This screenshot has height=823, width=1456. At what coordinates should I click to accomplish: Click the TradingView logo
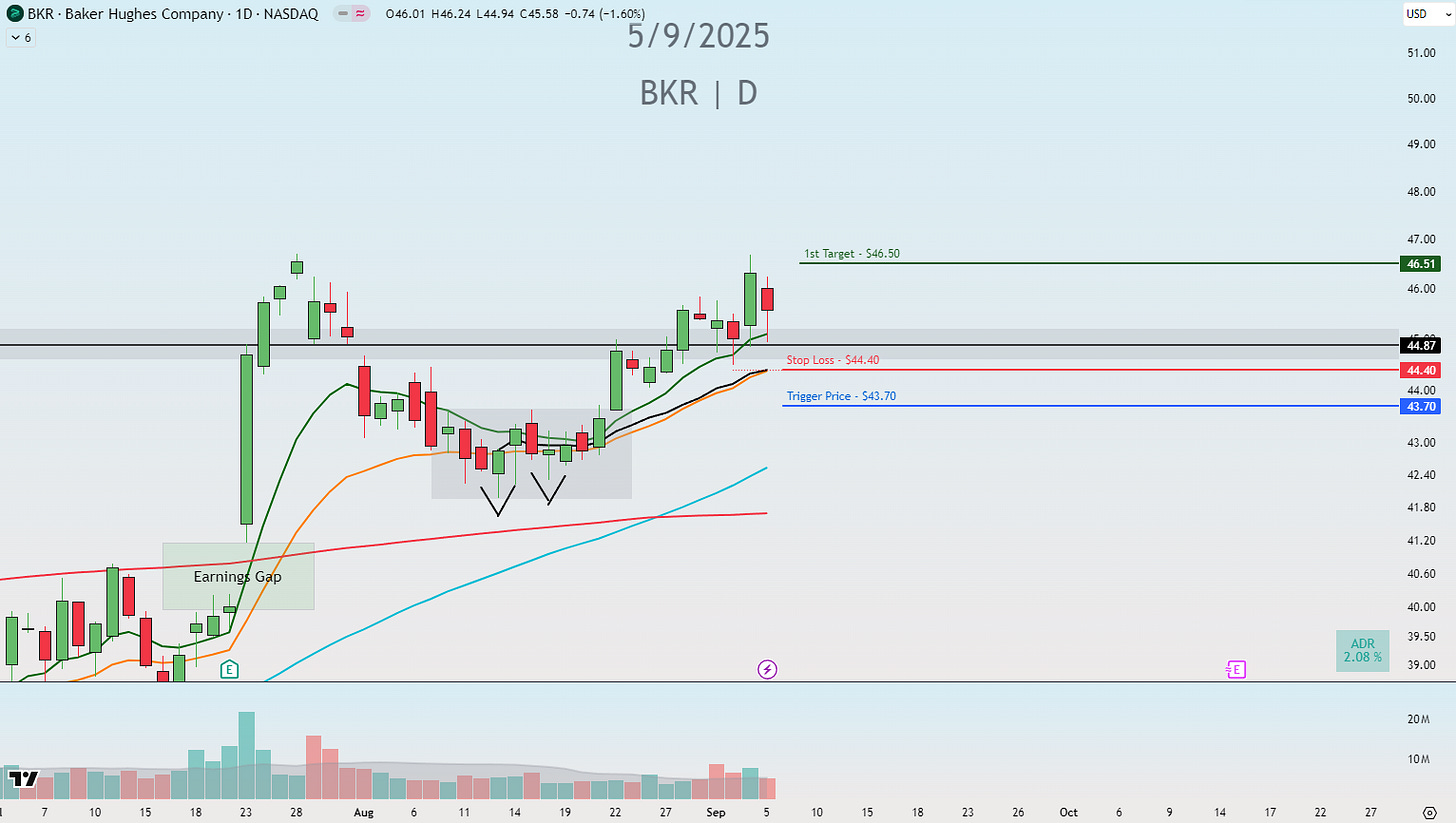point(23,778)
